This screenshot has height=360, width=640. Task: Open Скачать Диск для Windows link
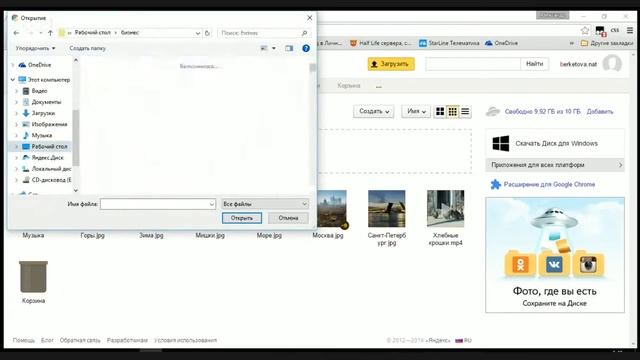click(x=556, y=143)
